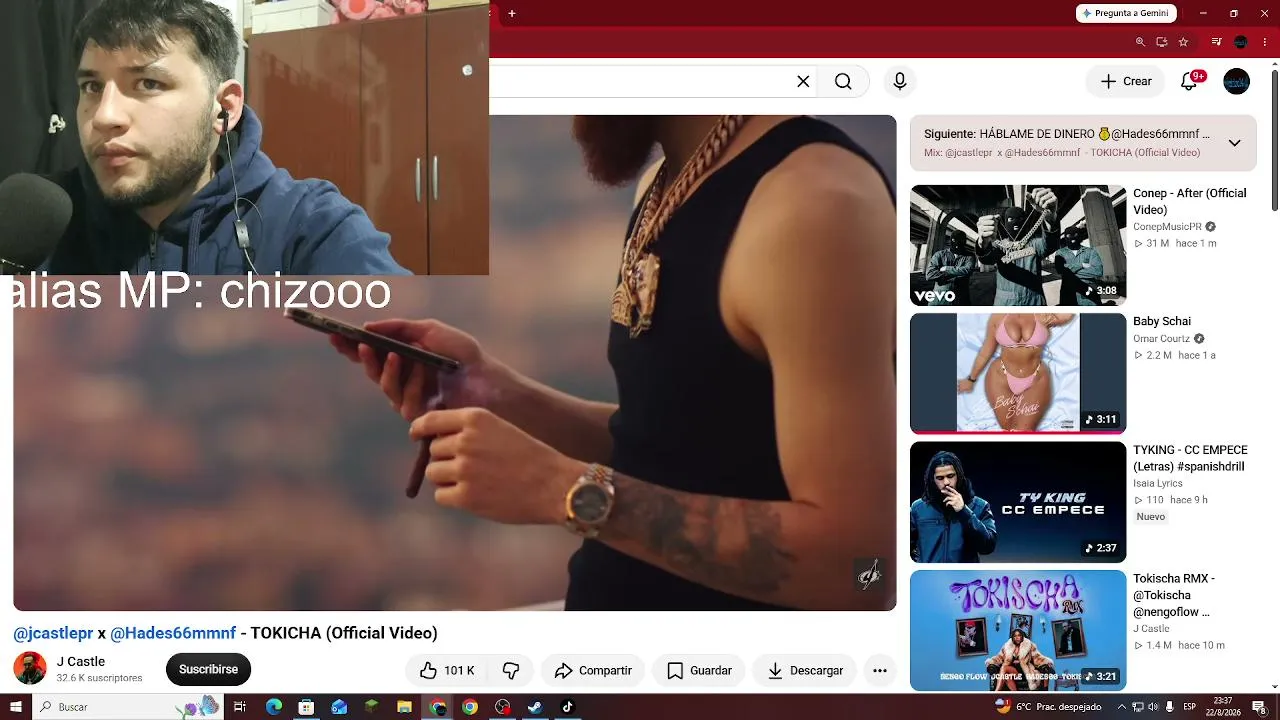
Task: Start voice search with the microphone icon
Action: 900,81
